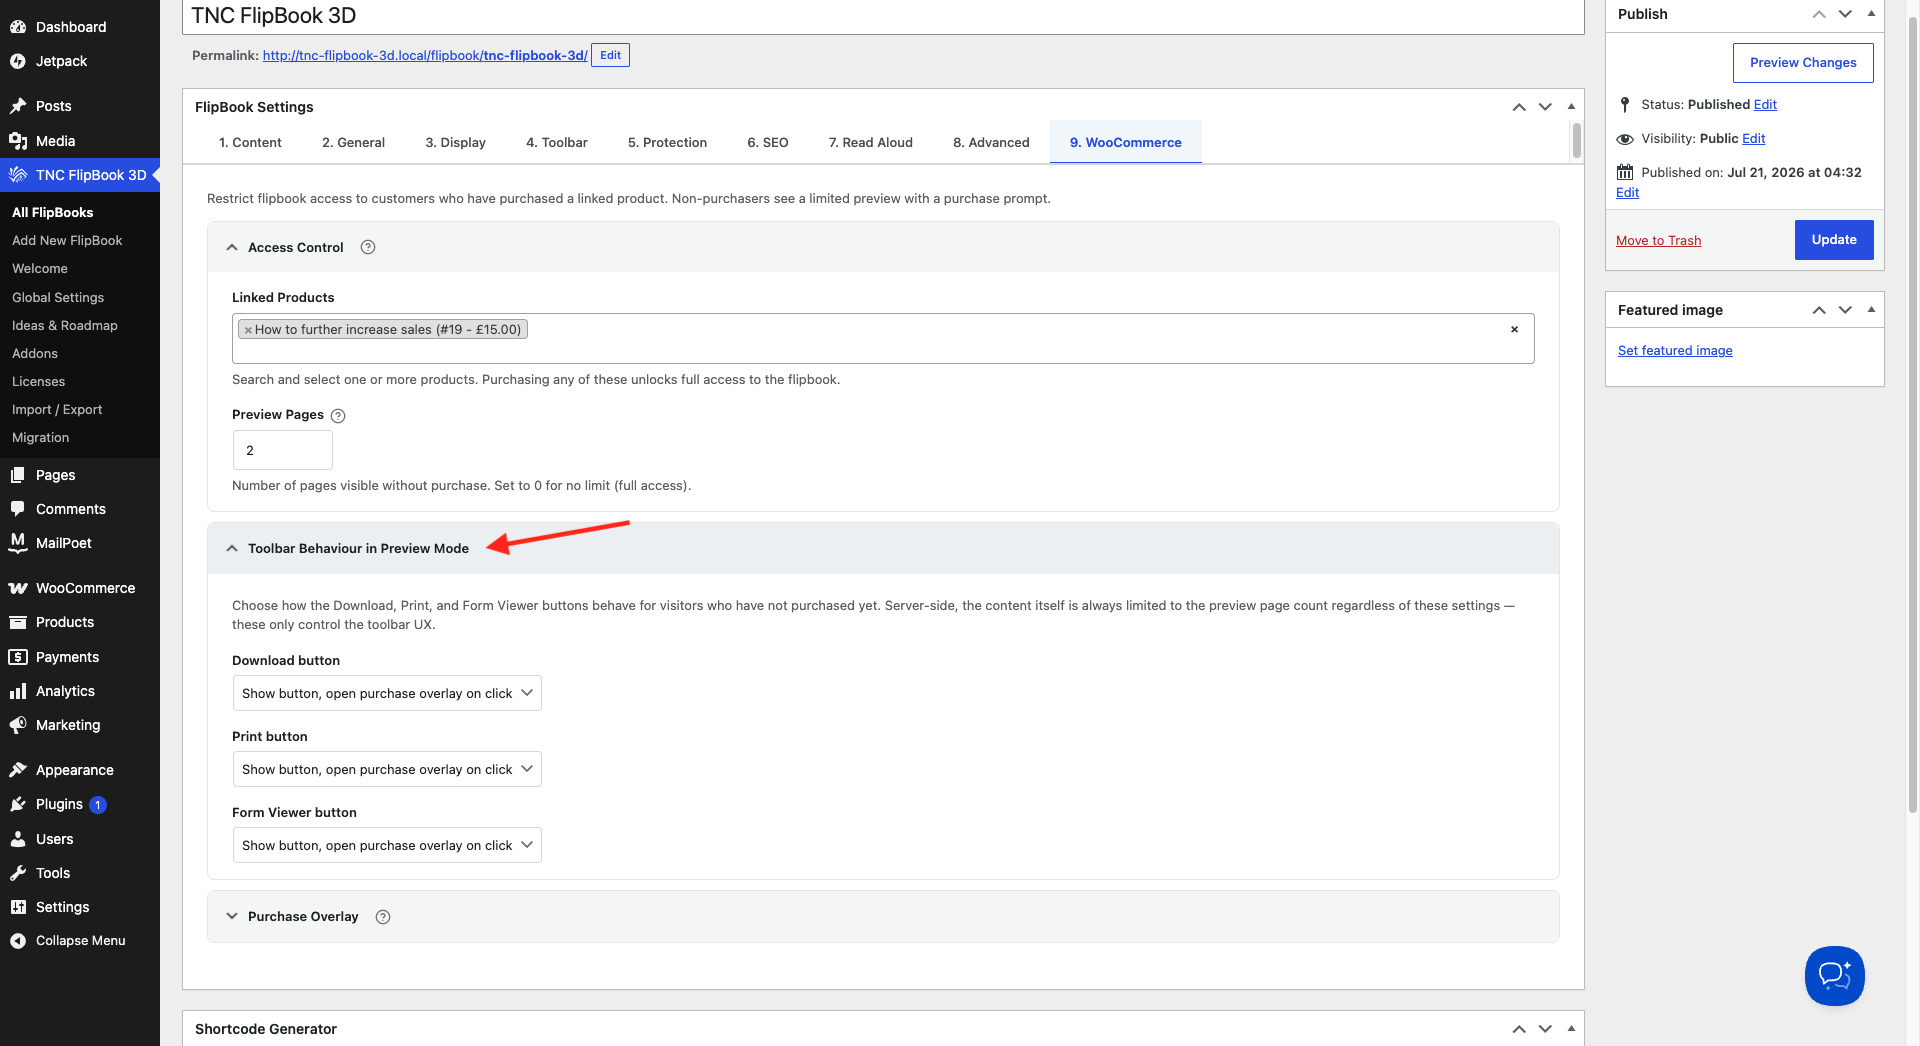Click the Set featured image link
This screenshot has width=1920, height=1046.
pos(1675,351)
